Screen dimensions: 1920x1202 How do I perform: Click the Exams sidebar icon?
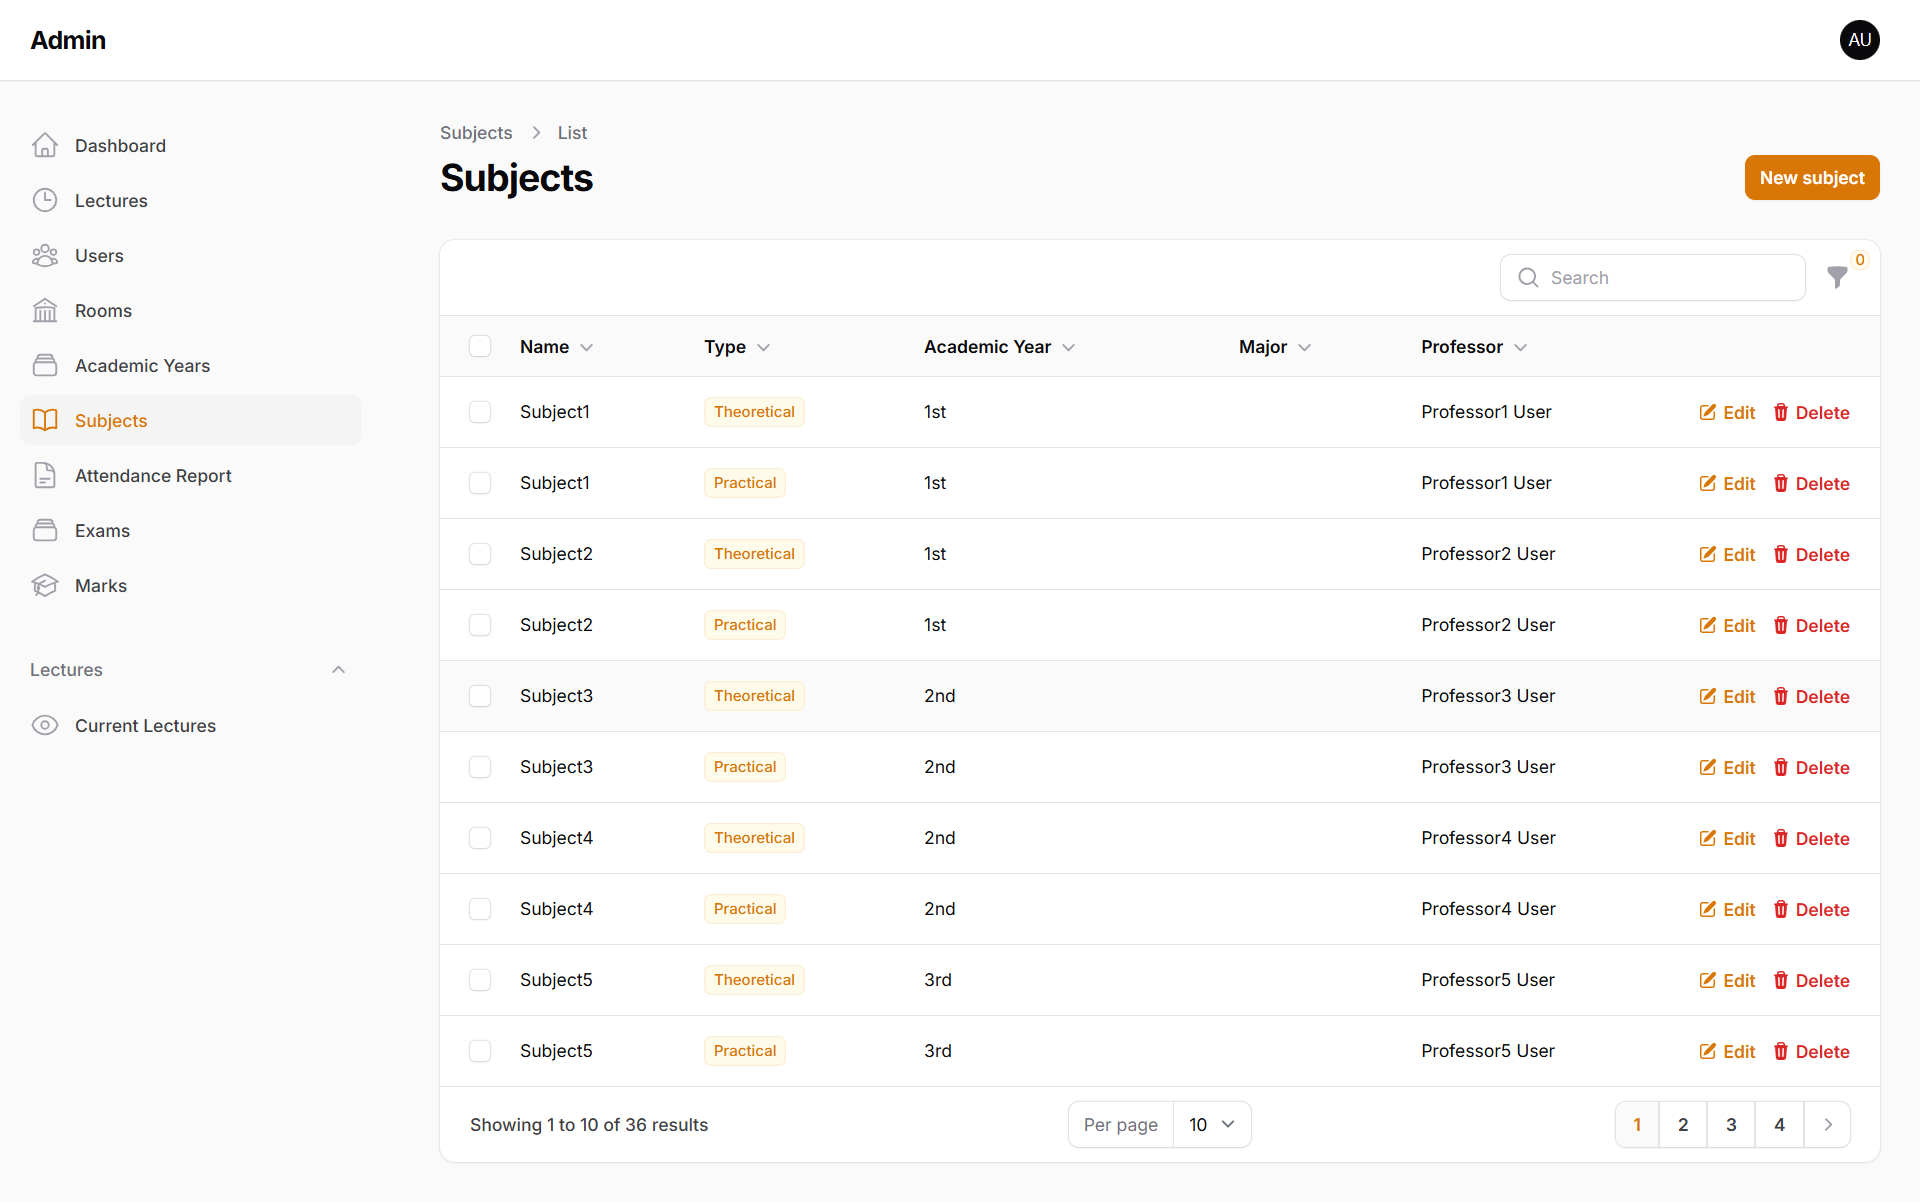pos(45,531)
